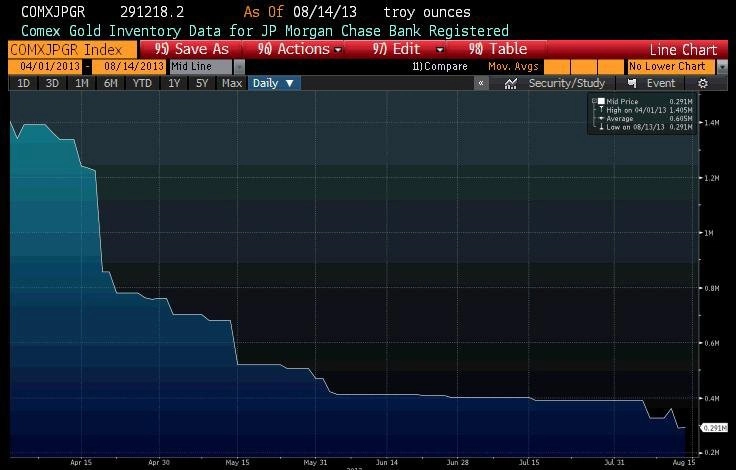Select the 6M range tab
The height and width of the screenshot is (470, 736).
pos(111,84)
